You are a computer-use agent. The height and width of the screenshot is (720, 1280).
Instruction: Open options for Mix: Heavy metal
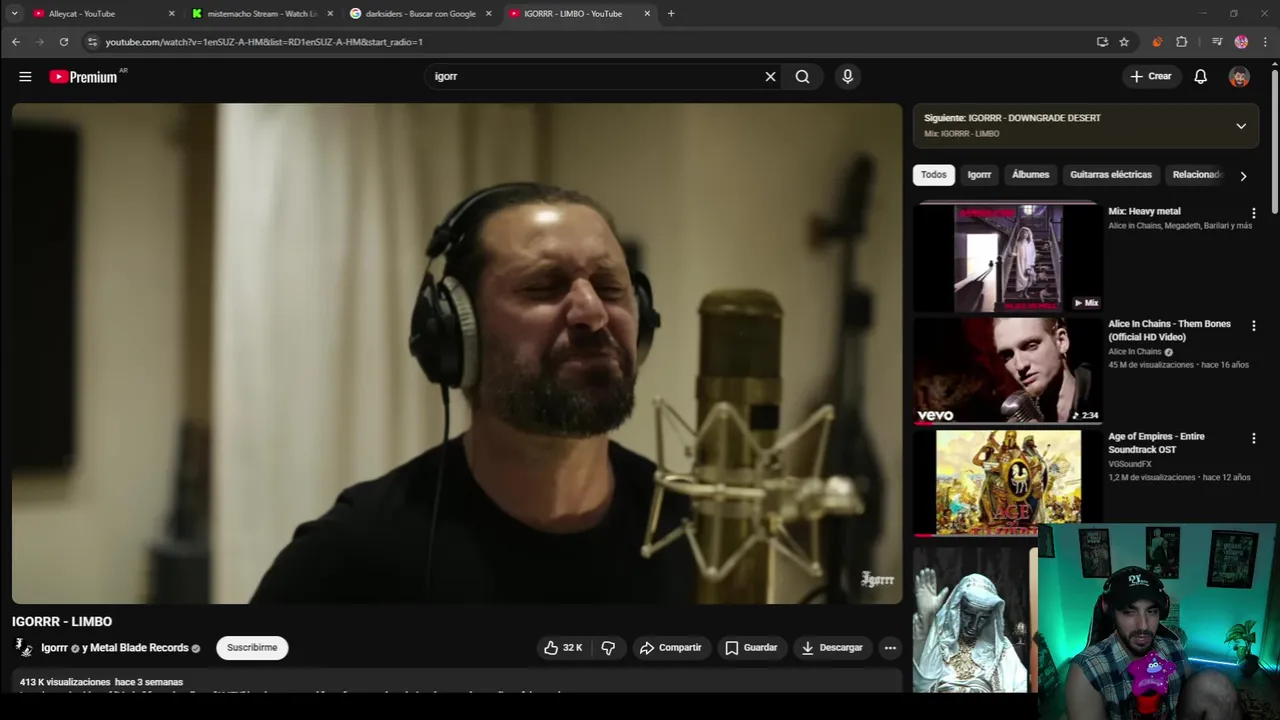1253,213
